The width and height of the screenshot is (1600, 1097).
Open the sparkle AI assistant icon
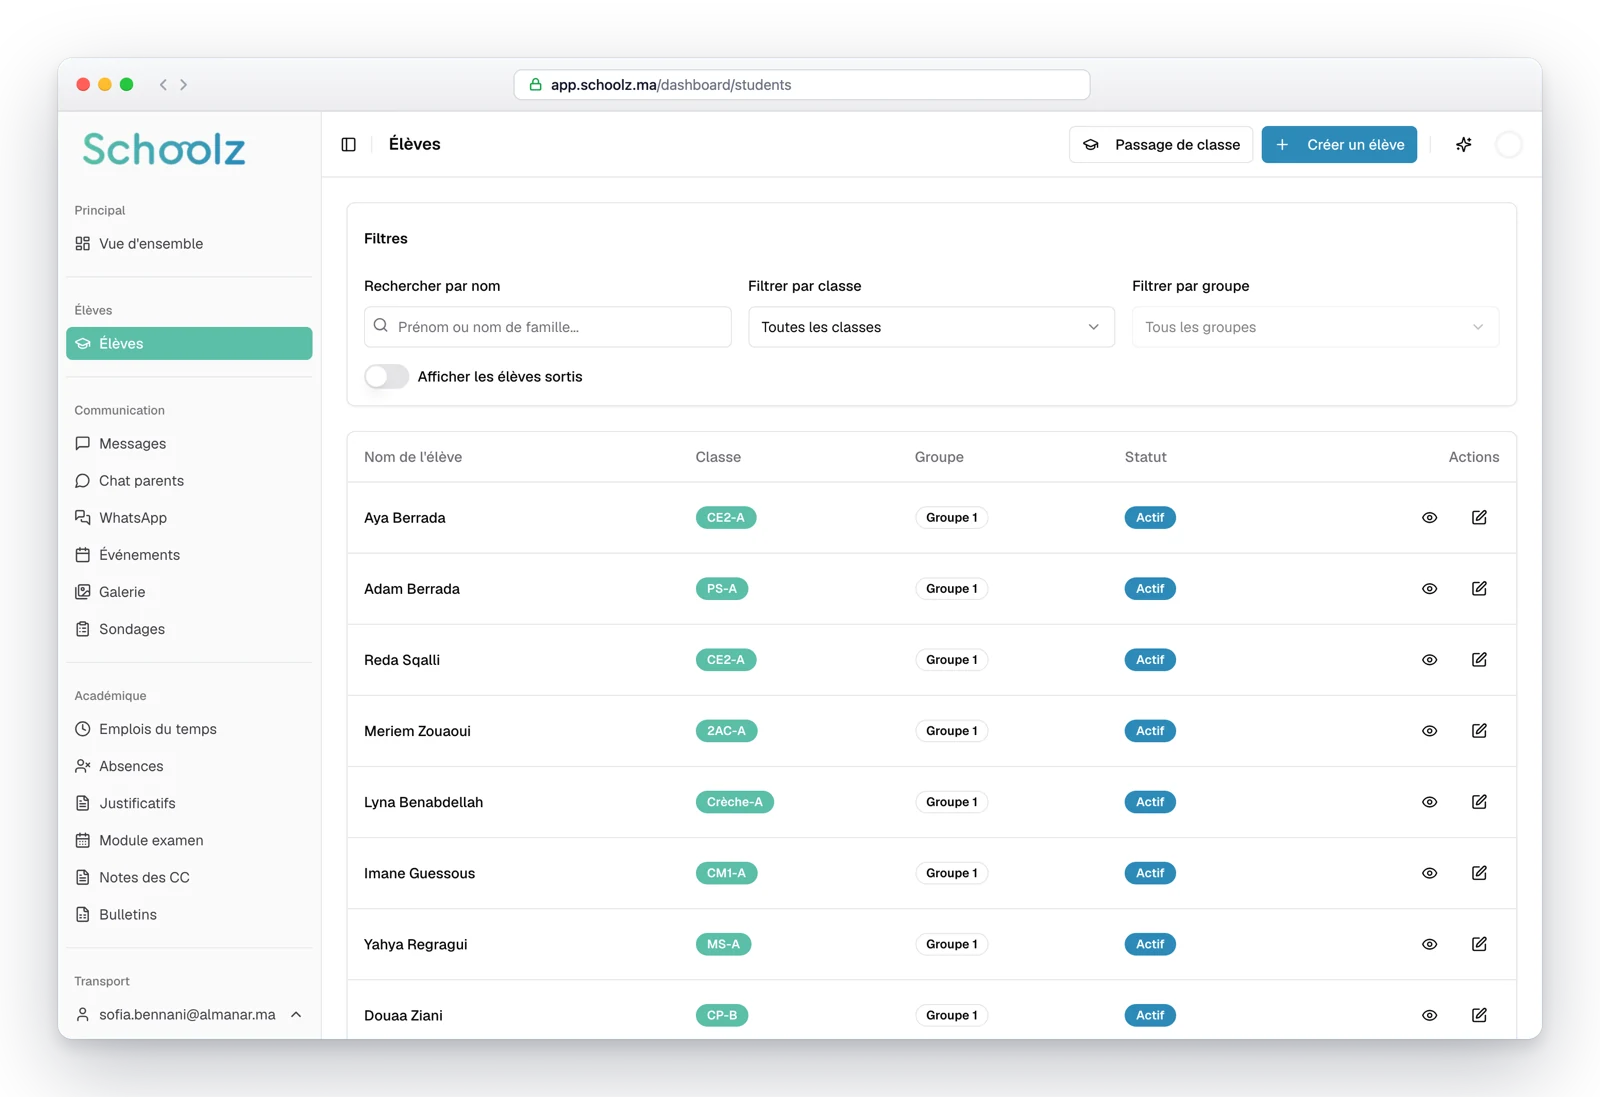[x=1463, y=144]
